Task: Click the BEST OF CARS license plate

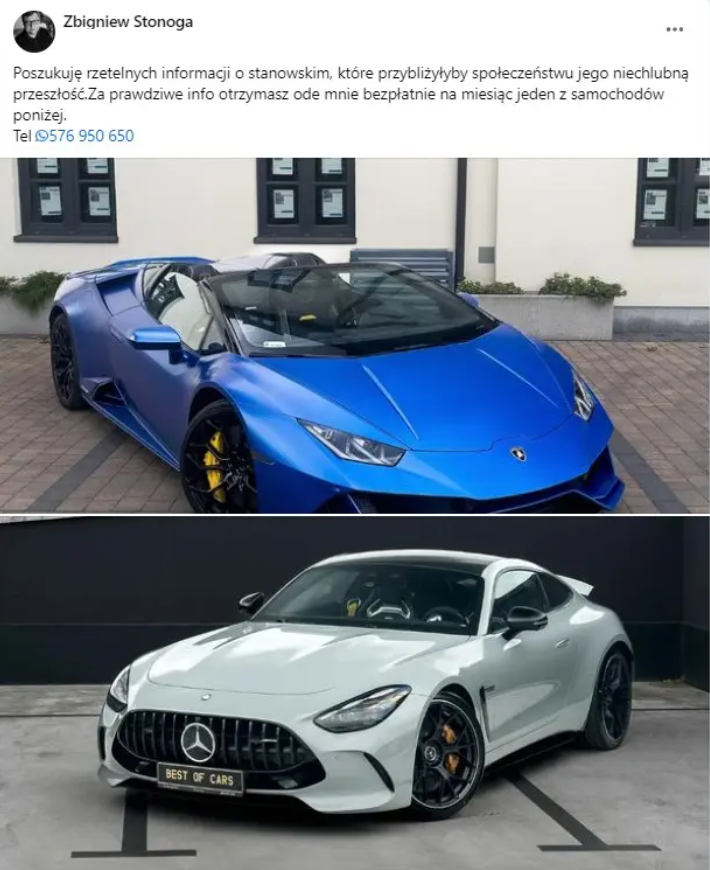Action: 201,777
